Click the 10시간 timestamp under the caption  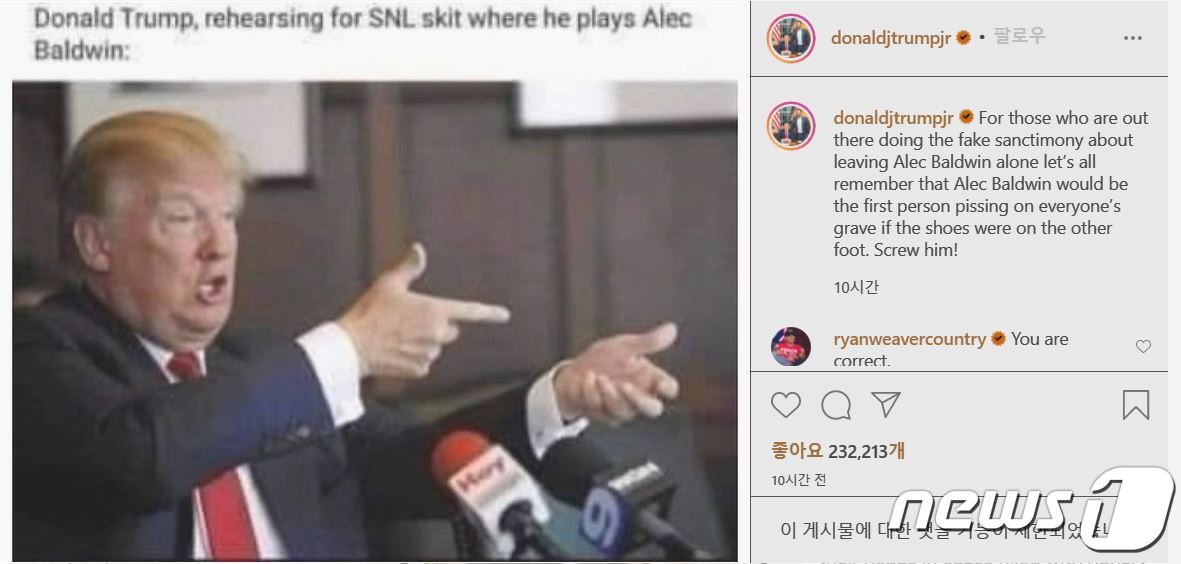coord(856,287)
